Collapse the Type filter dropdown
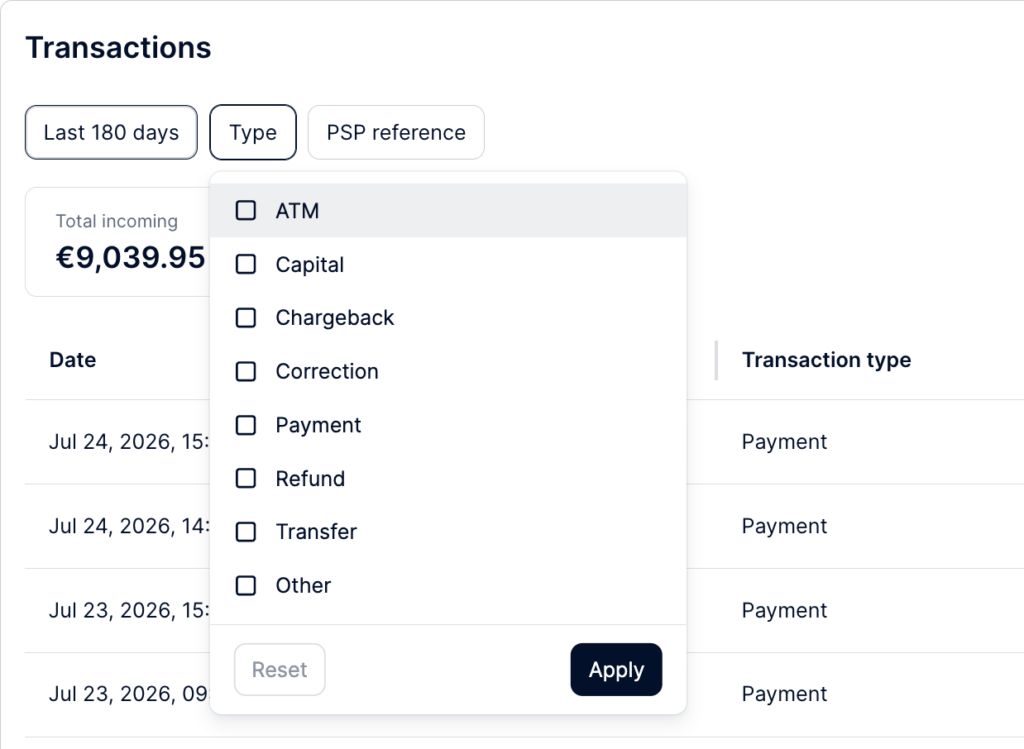This screenshot has height=749, width=1024. coord(253,133)
